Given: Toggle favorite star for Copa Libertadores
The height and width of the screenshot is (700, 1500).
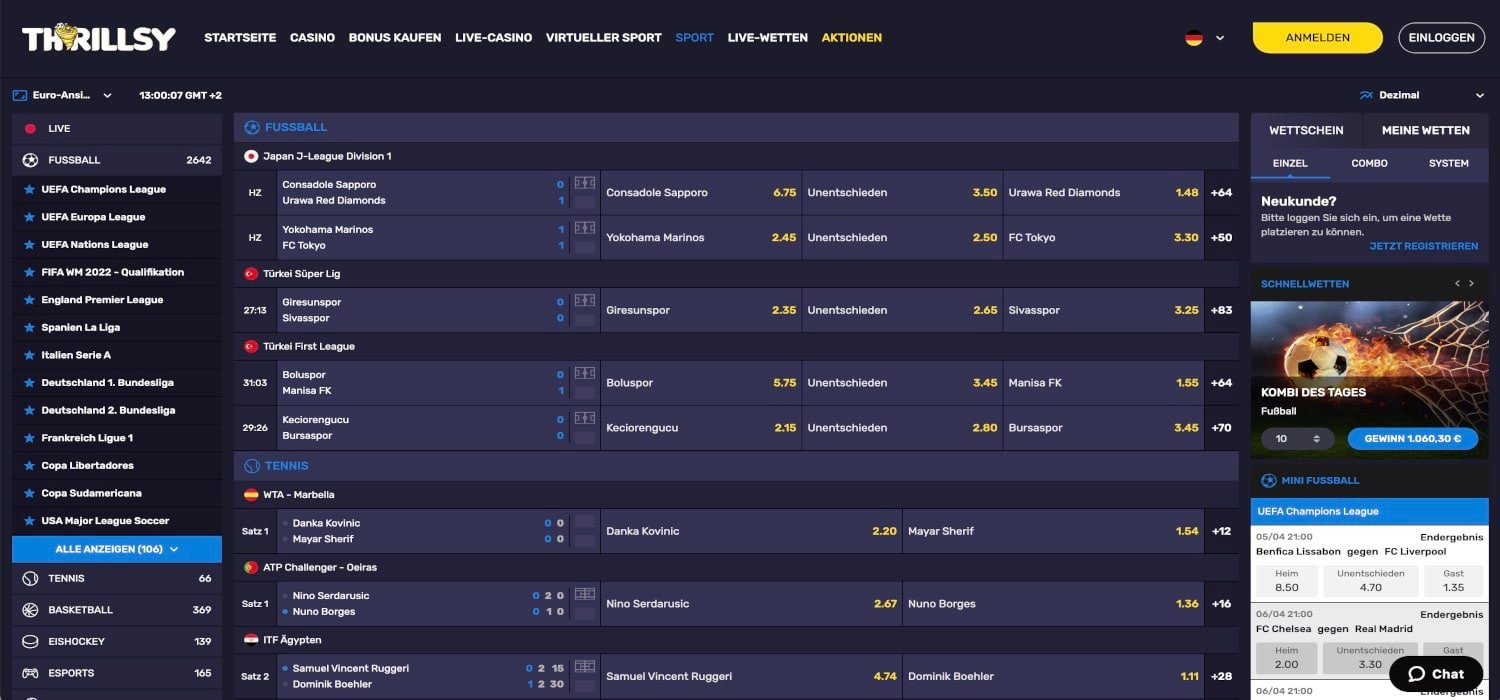Looking at the screenshot, I should [29, 466].
